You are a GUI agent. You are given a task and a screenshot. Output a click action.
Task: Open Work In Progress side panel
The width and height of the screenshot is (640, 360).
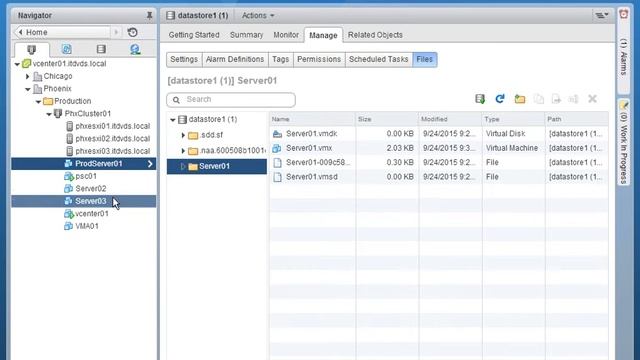(x=624, y=143)
